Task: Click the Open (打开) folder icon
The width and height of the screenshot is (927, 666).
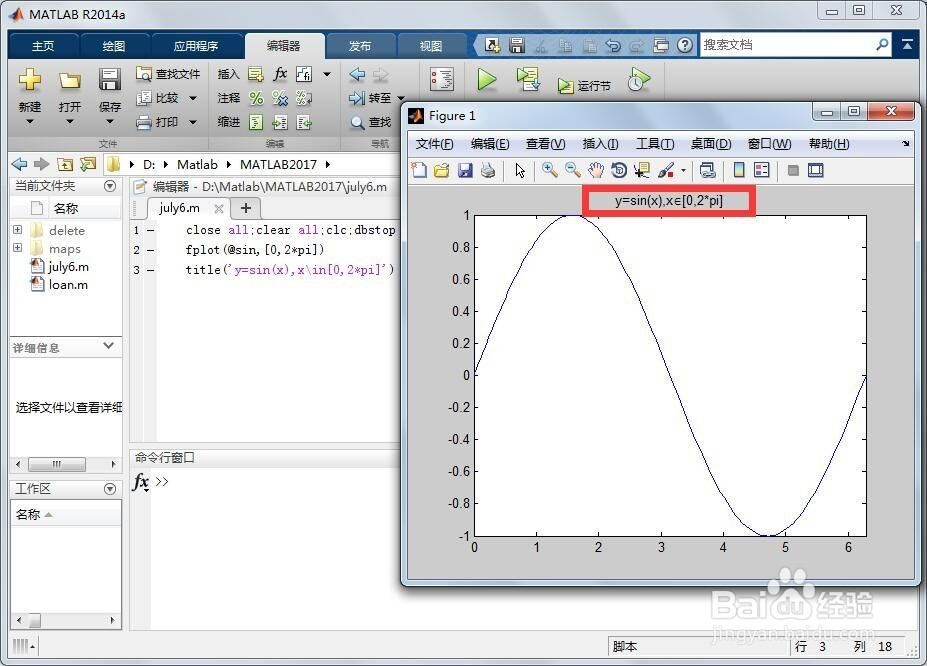Action: 70,80
